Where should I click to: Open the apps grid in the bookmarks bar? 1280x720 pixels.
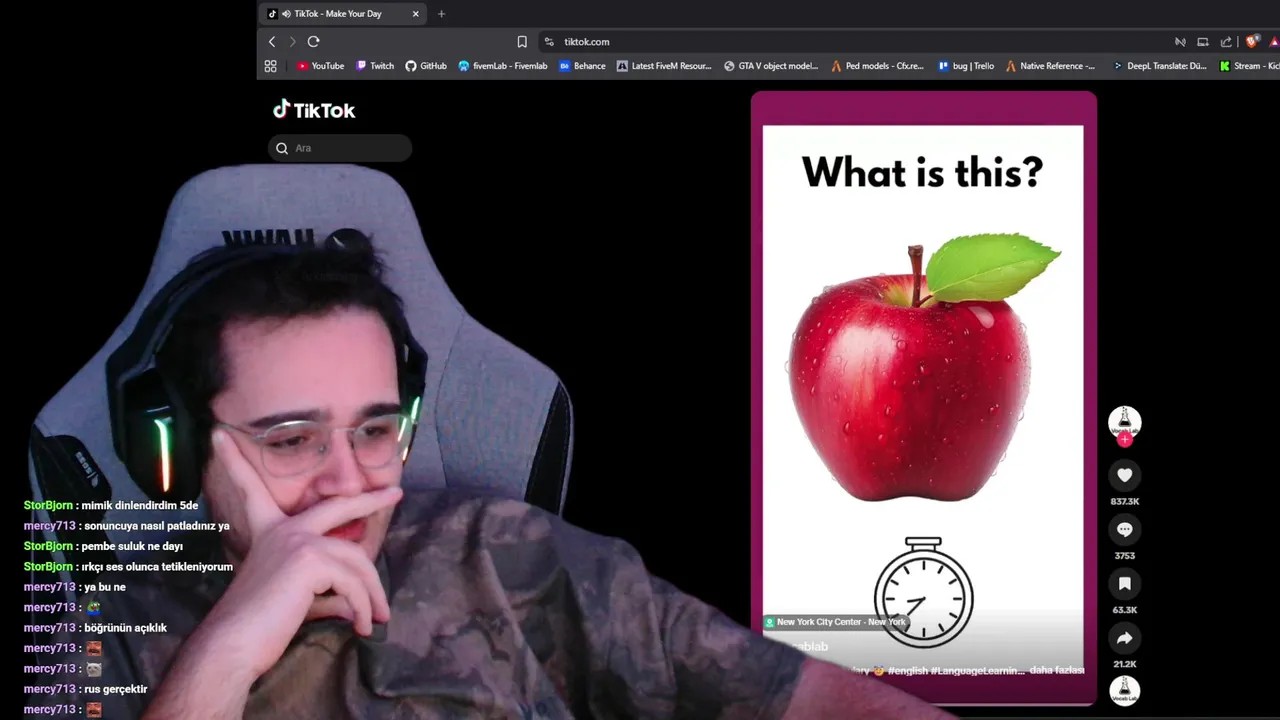(x=270, y=66)
